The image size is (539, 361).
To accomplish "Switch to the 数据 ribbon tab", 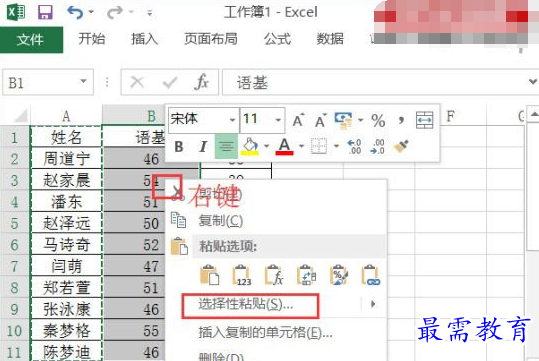I will [x=330, y=39].
